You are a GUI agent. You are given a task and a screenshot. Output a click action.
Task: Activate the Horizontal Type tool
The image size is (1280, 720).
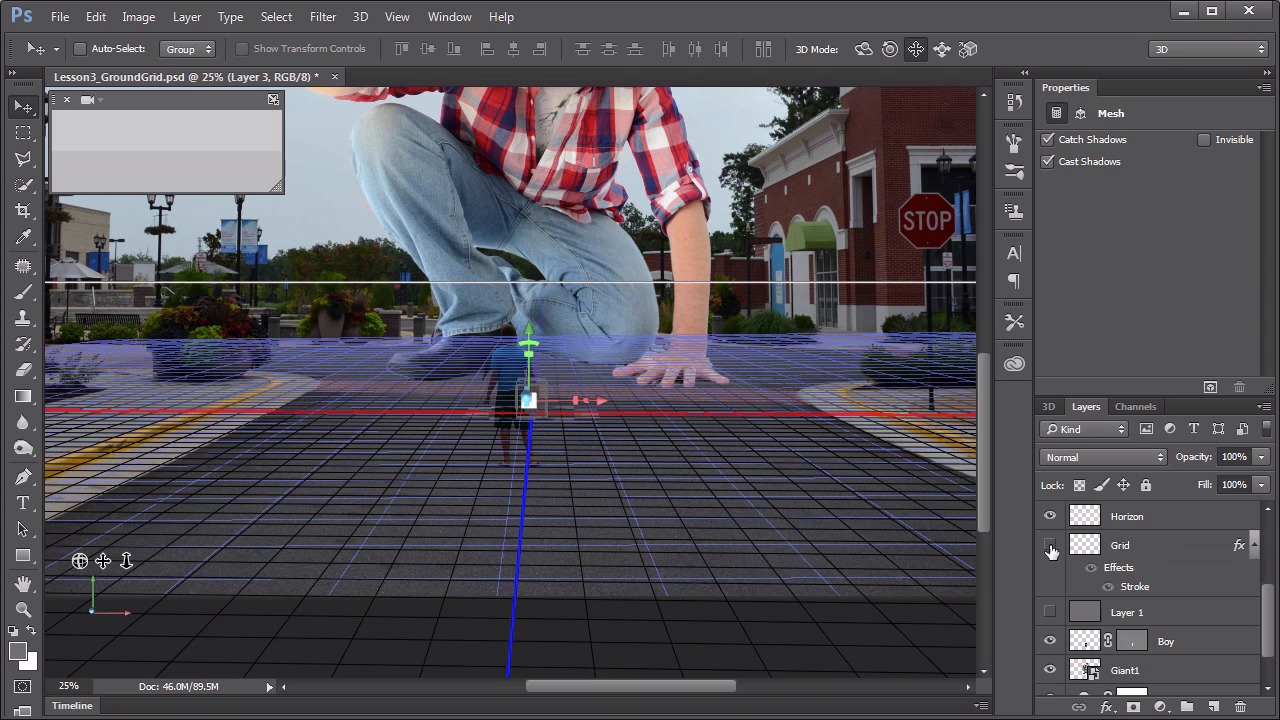(x=23, y=503)
